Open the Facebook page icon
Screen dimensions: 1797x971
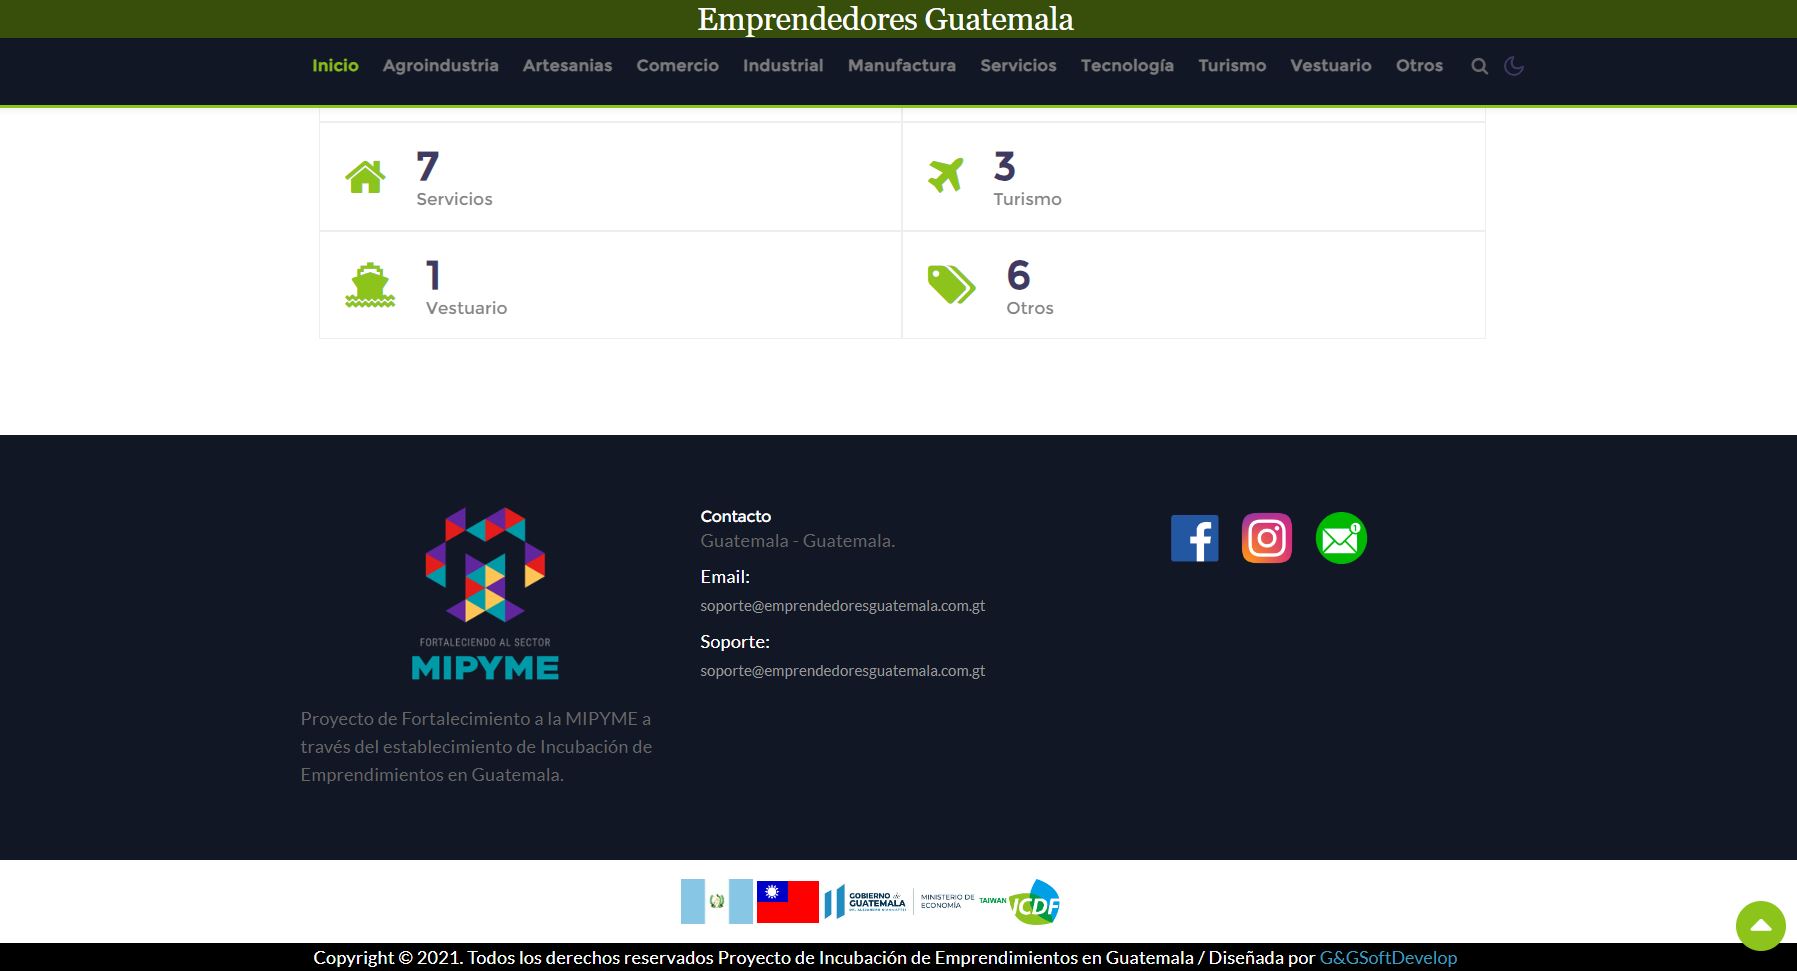pos(1194,538)
